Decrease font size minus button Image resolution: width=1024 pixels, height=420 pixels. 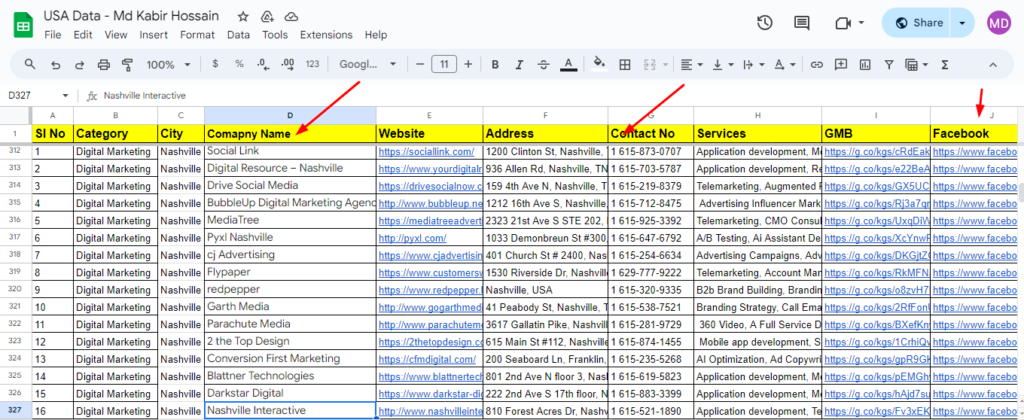(420, 64)
